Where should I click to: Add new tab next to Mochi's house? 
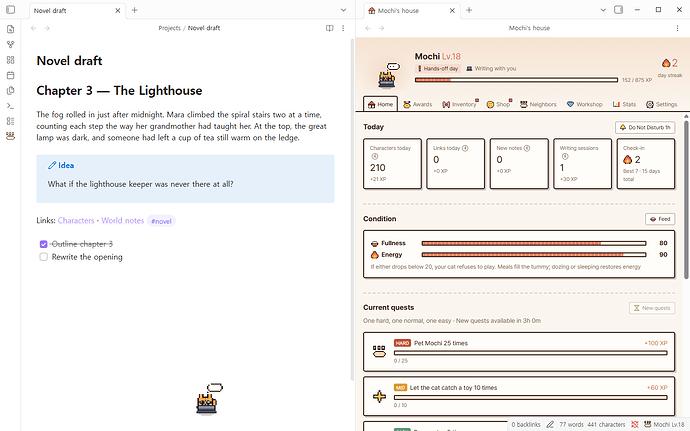(x=469, y=10)
